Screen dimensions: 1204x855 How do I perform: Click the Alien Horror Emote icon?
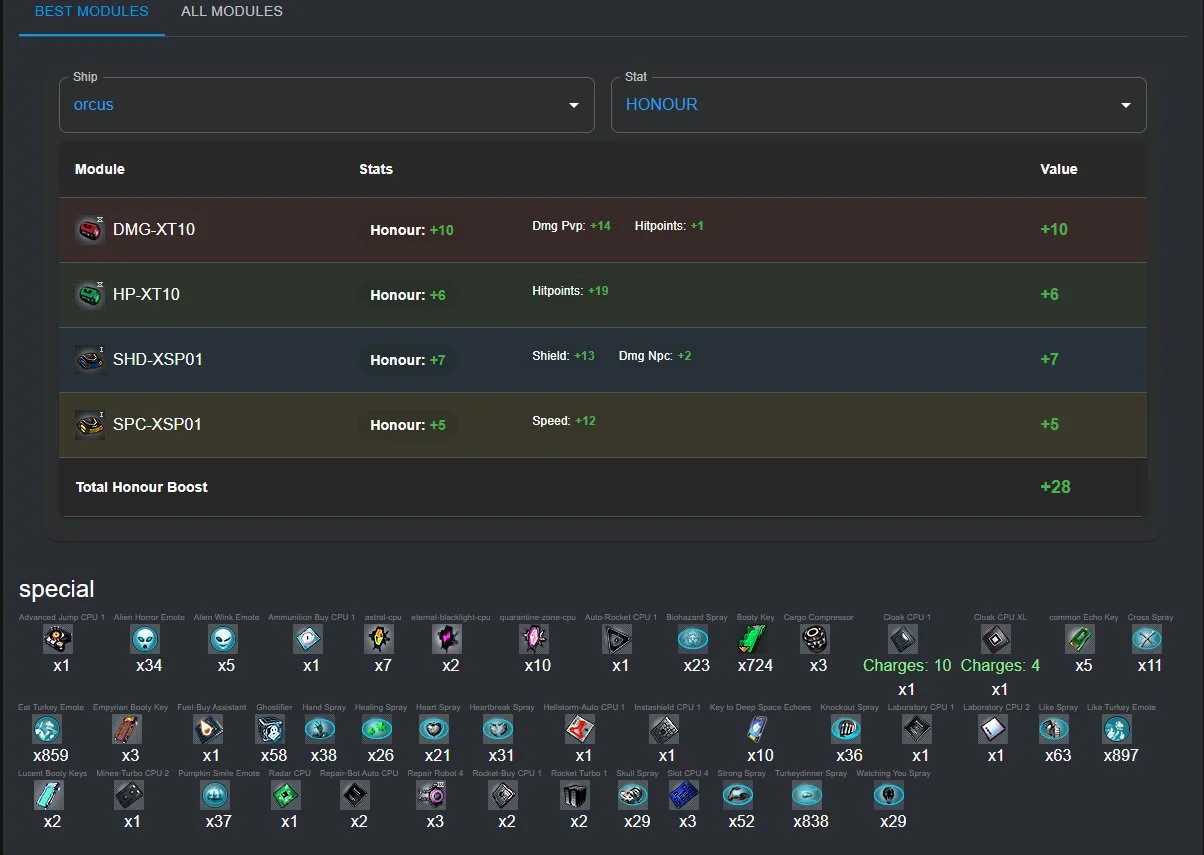pyautogui.click(x=149, y=640)
